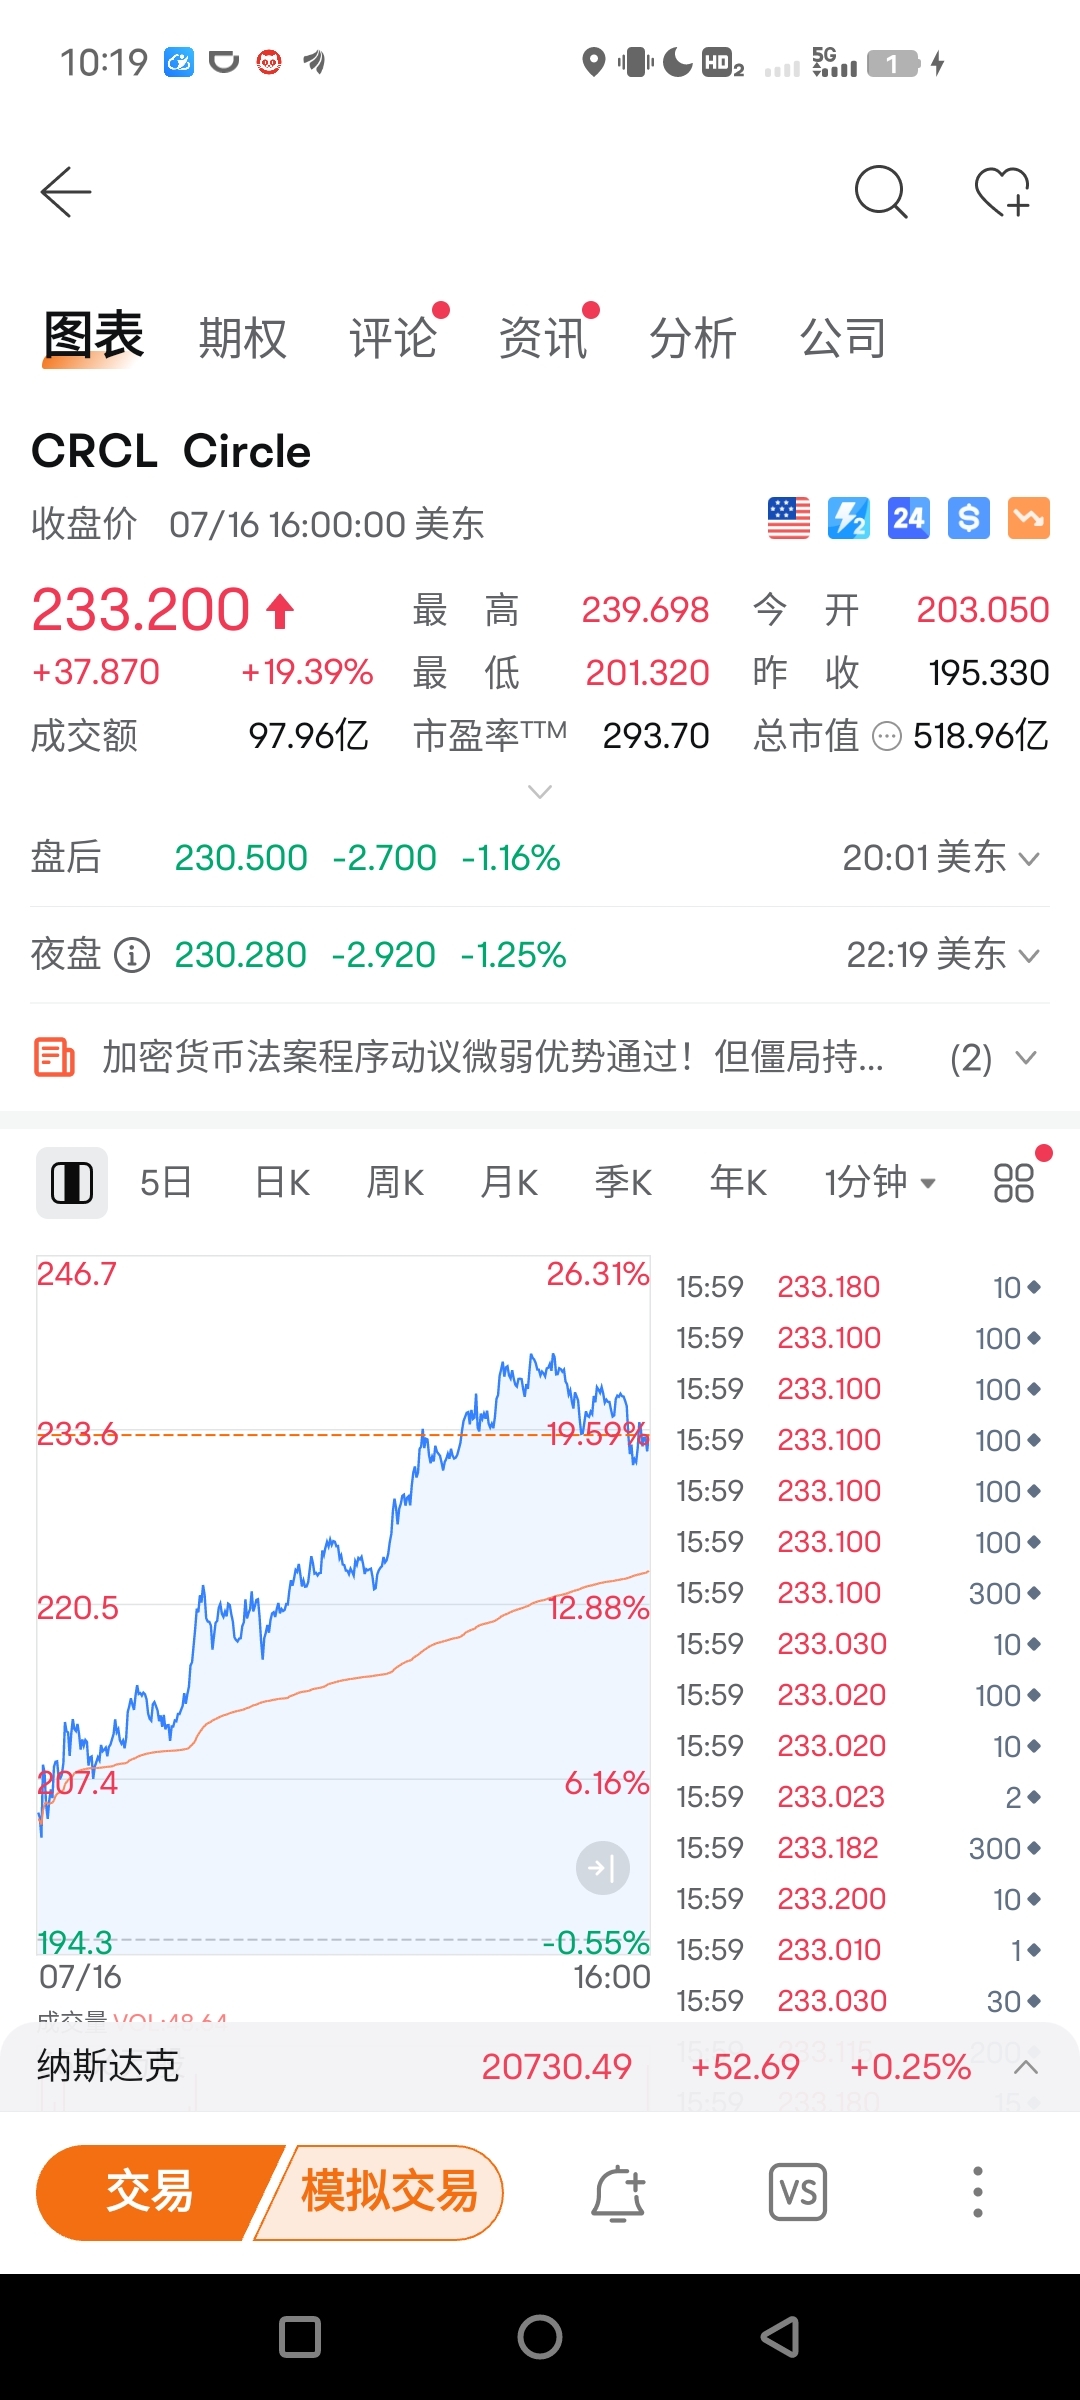The image size is (1080, 2400).
Task: Switch to the 期权 tab
Action: point(243,338)
